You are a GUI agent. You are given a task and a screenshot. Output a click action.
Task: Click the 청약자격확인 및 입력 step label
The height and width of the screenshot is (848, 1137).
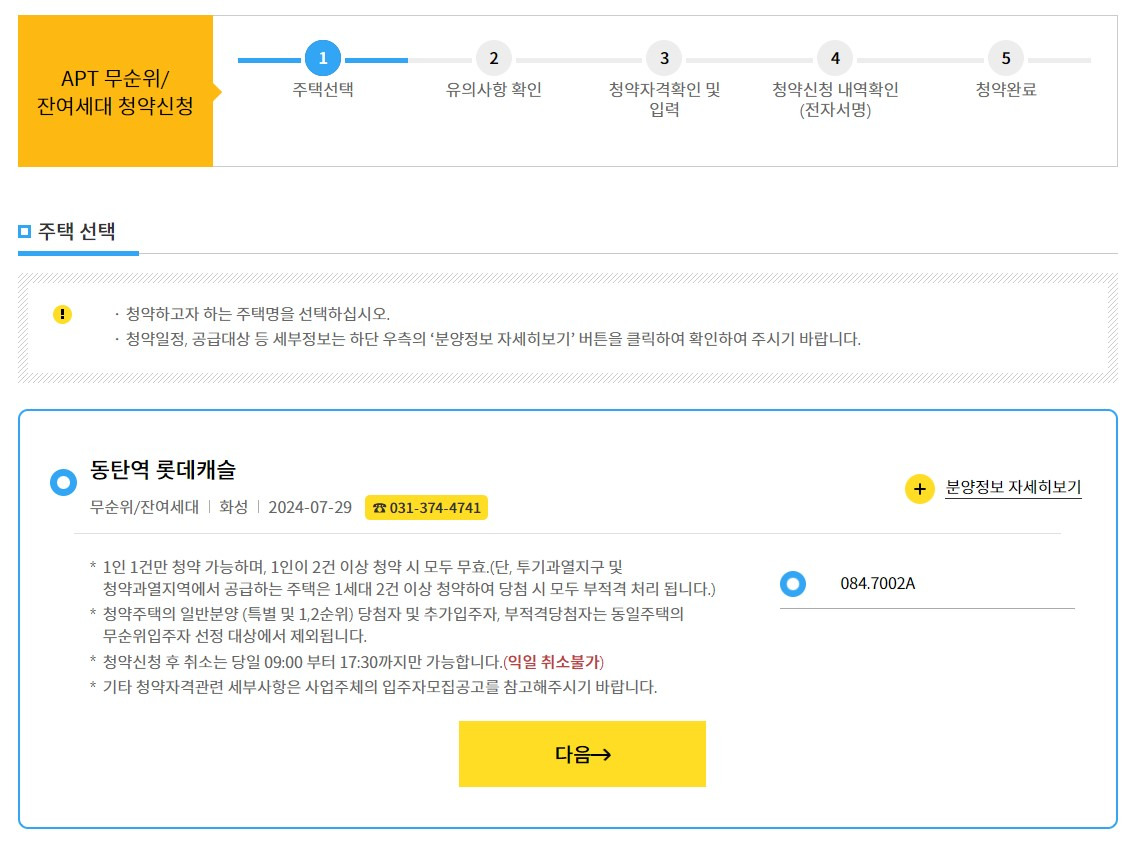coord(664,99)
